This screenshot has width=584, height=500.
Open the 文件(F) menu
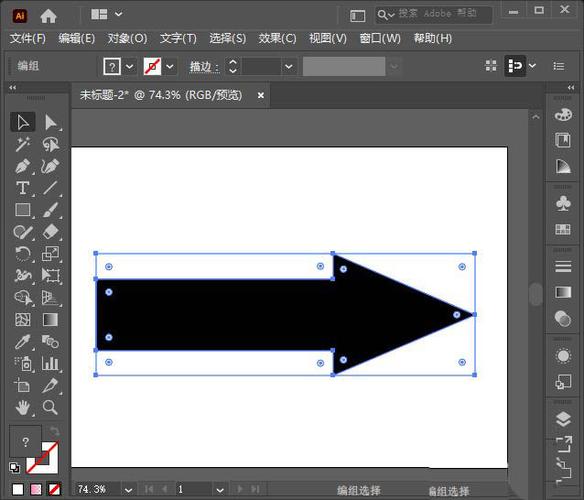(x=28, y=38)
